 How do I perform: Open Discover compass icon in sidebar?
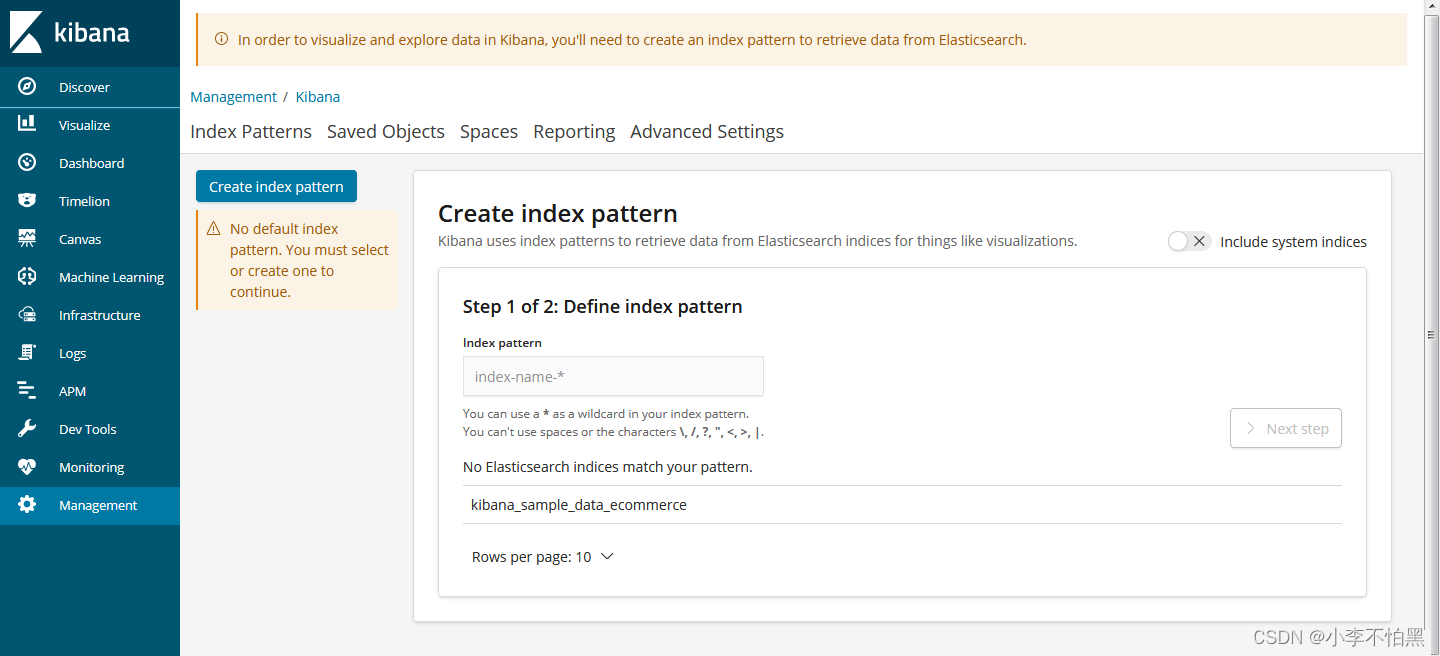coord(27,87)
